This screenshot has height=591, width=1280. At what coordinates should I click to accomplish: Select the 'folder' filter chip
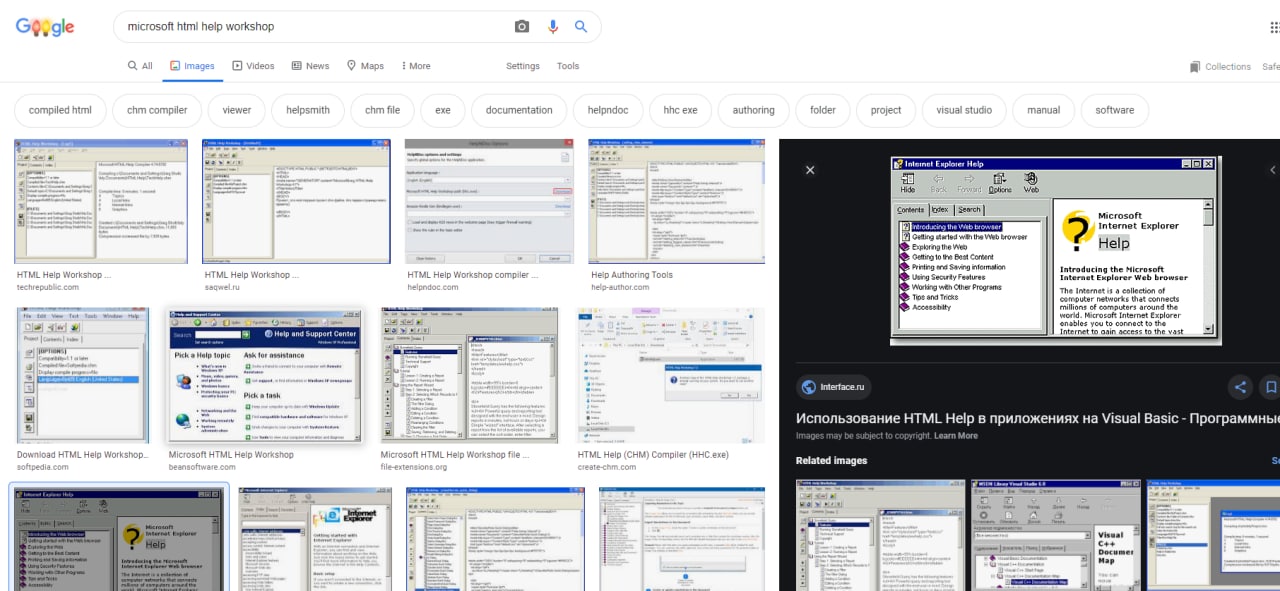click(823, 110)
